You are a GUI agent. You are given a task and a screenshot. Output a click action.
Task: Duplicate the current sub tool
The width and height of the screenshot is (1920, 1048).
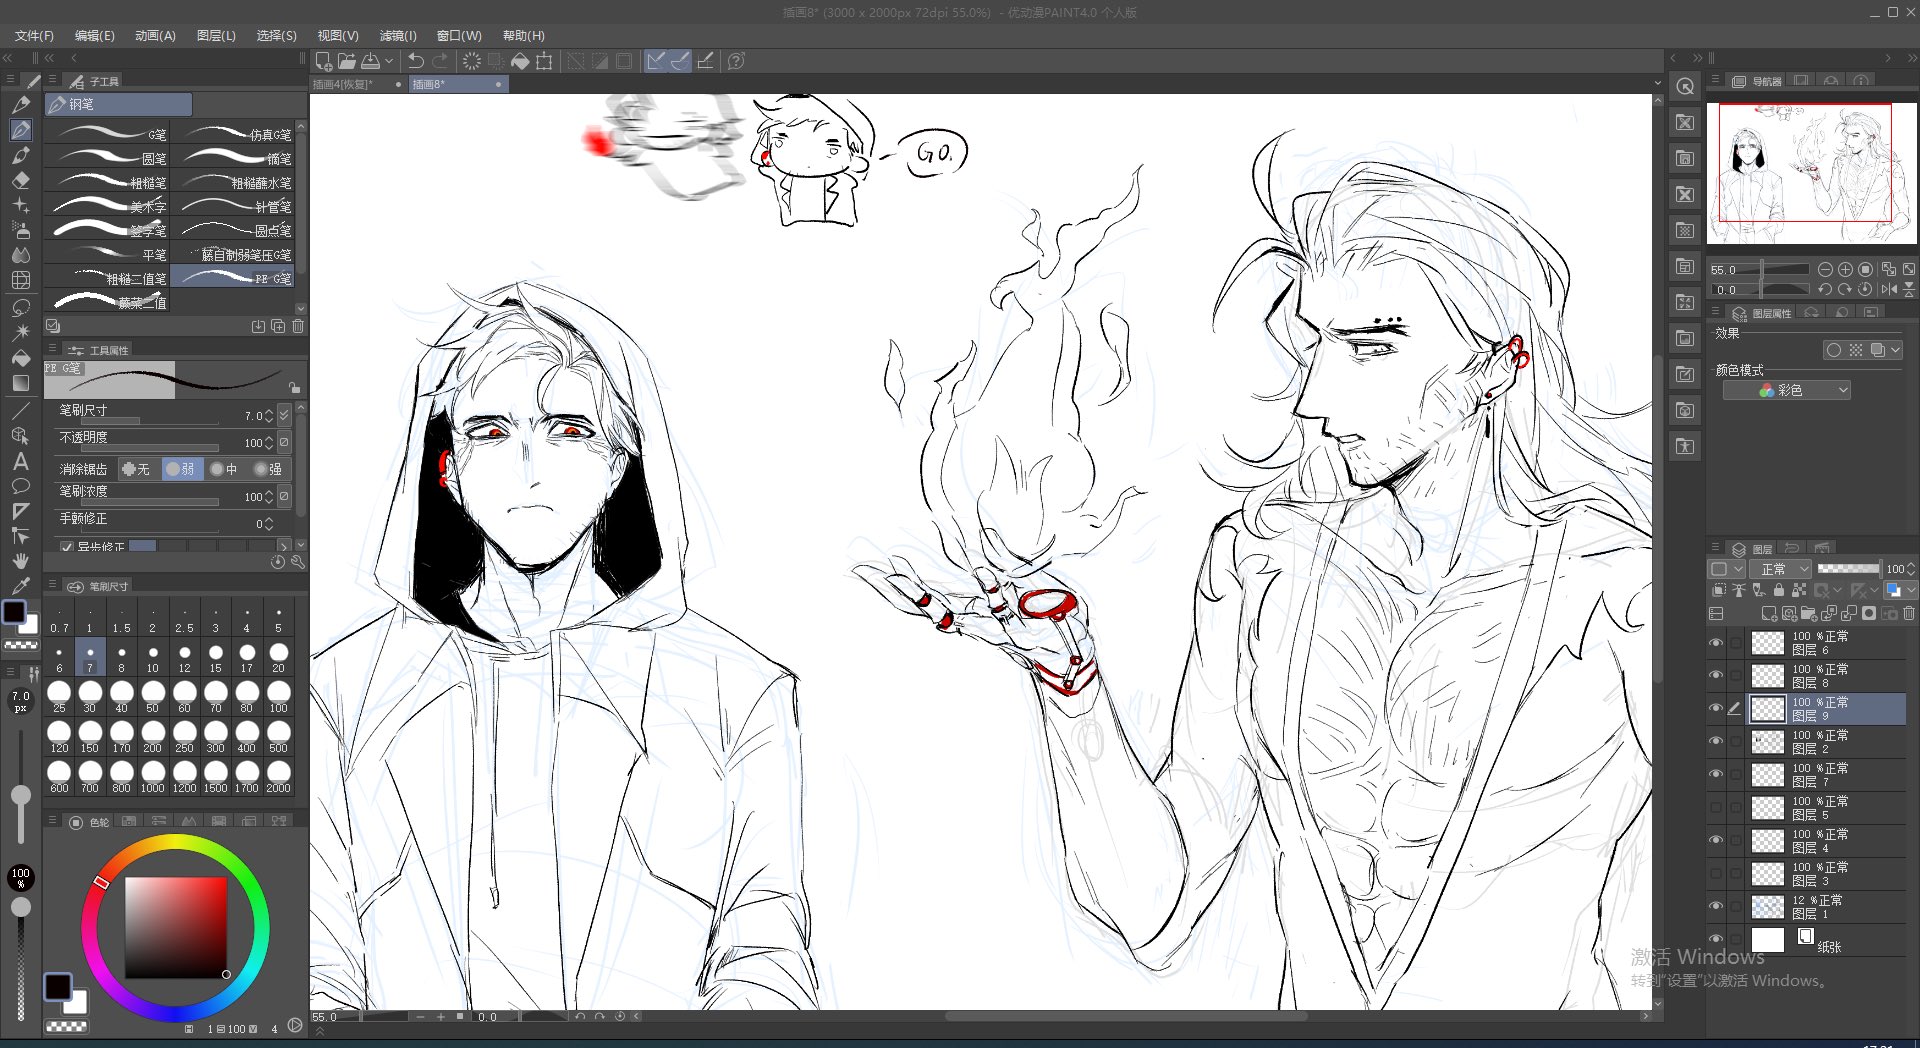tap(278, 326)
